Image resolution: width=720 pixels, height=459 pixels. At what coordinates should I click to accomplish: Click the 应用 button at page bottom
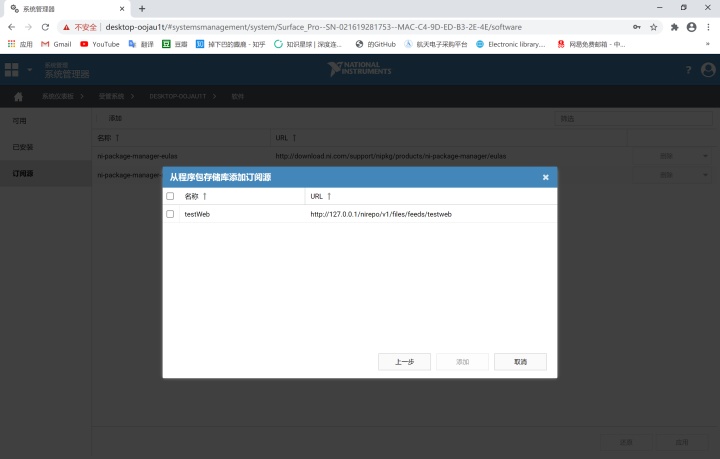(682, 442)
